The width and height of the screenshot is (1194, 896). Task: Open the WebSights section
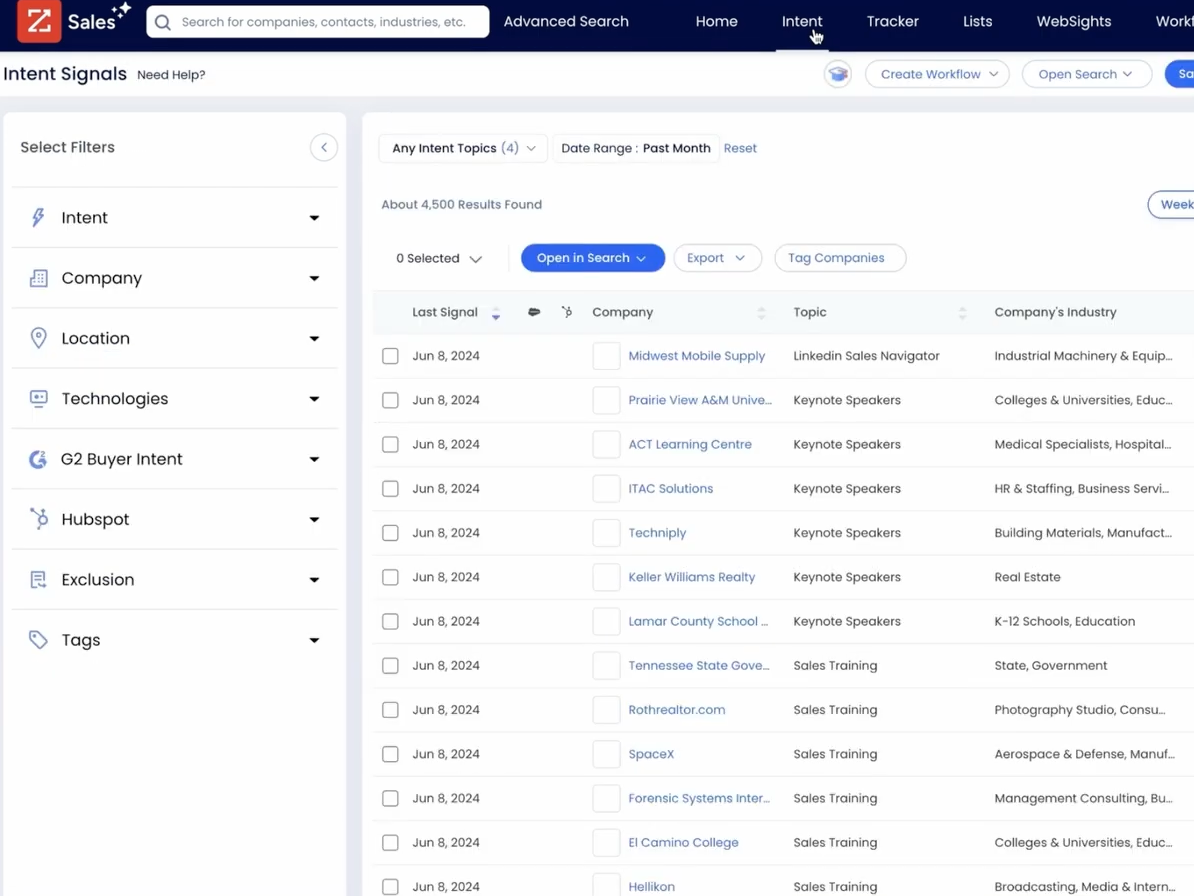click(x=1073, y=21)
